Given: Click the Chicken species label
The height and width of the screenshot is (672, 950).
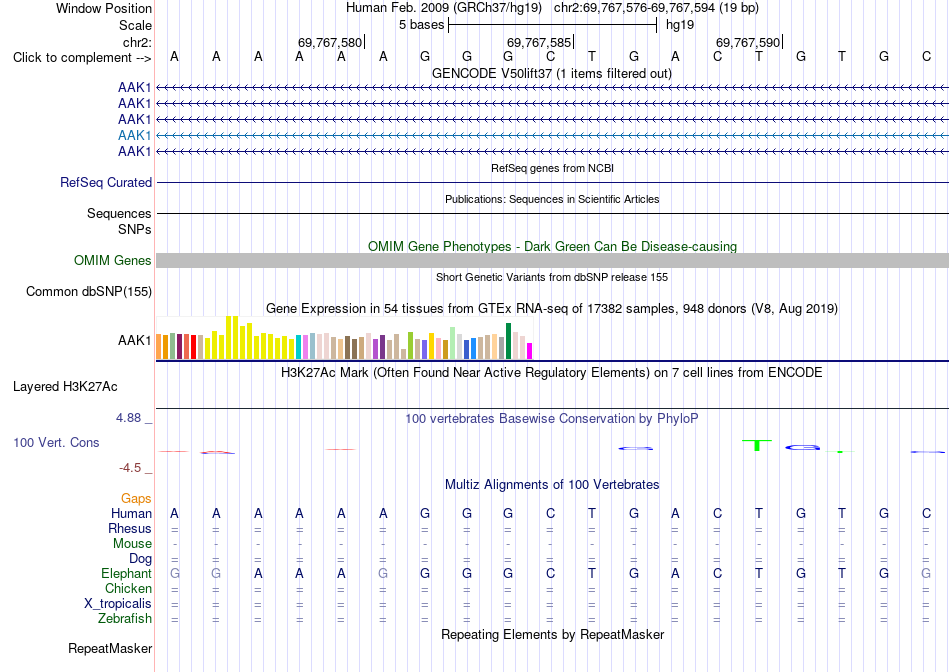Looking at the screenshot, I should [x=128, y=588].
